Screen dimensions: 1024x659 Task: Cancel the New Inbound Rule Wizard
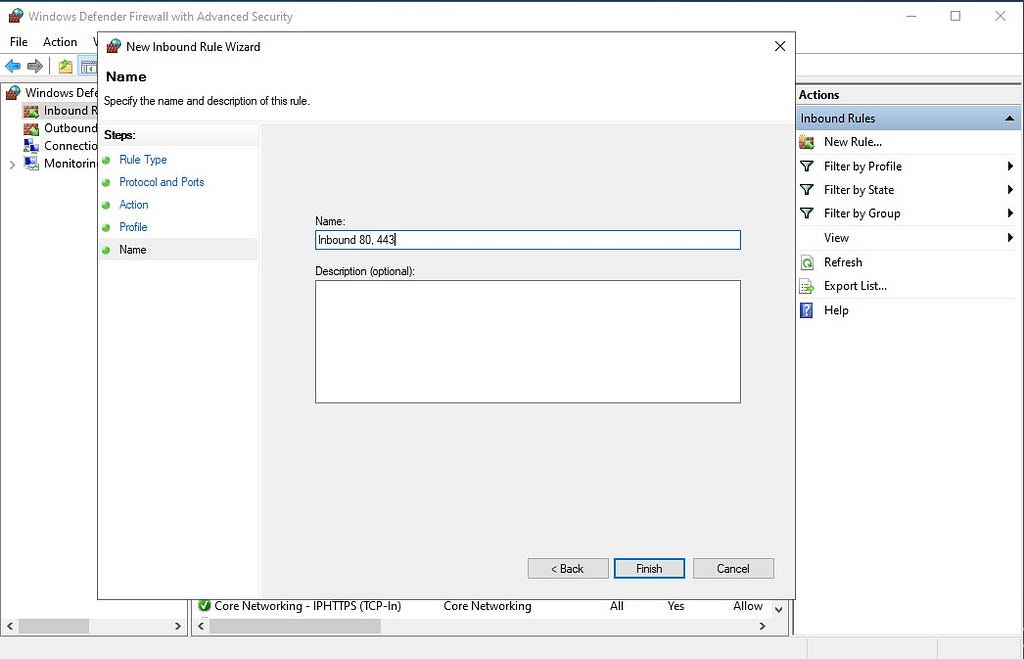tap(733, 568)
